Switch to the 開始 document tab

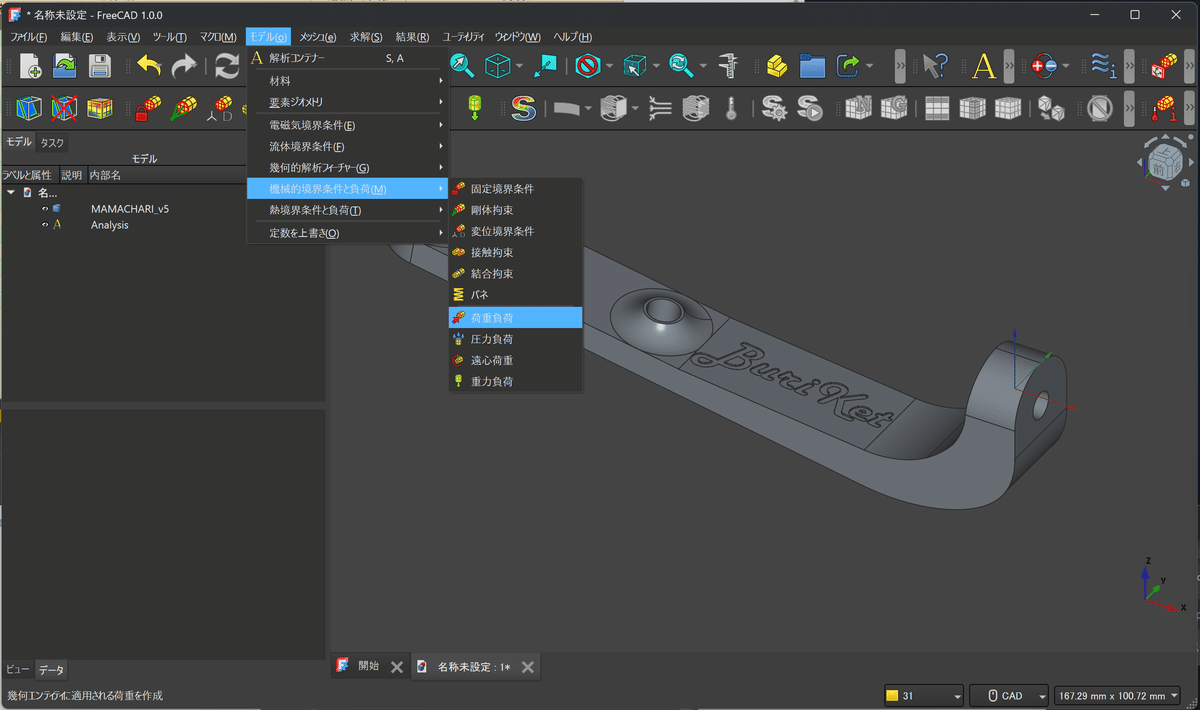368,666
